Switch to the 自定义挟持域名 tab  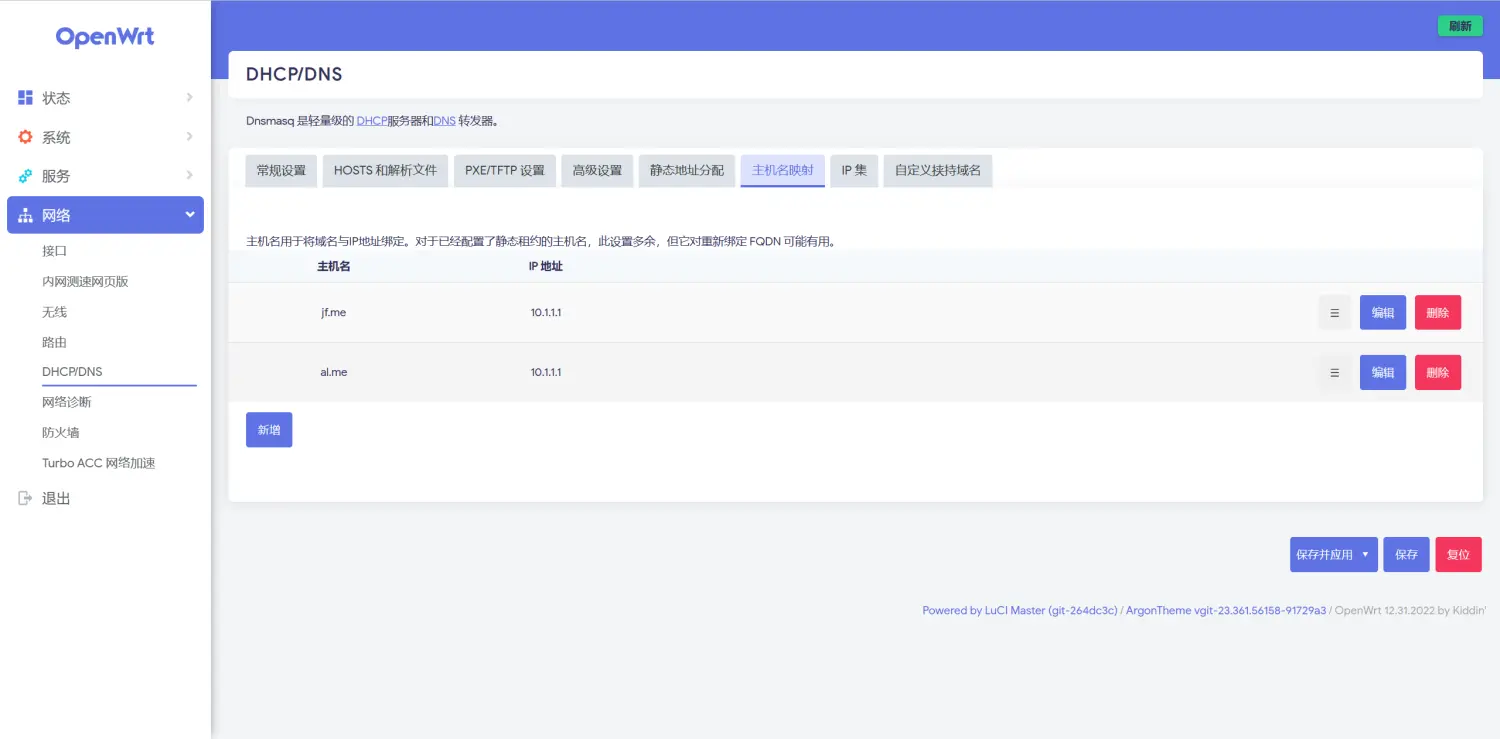point(937,170)
